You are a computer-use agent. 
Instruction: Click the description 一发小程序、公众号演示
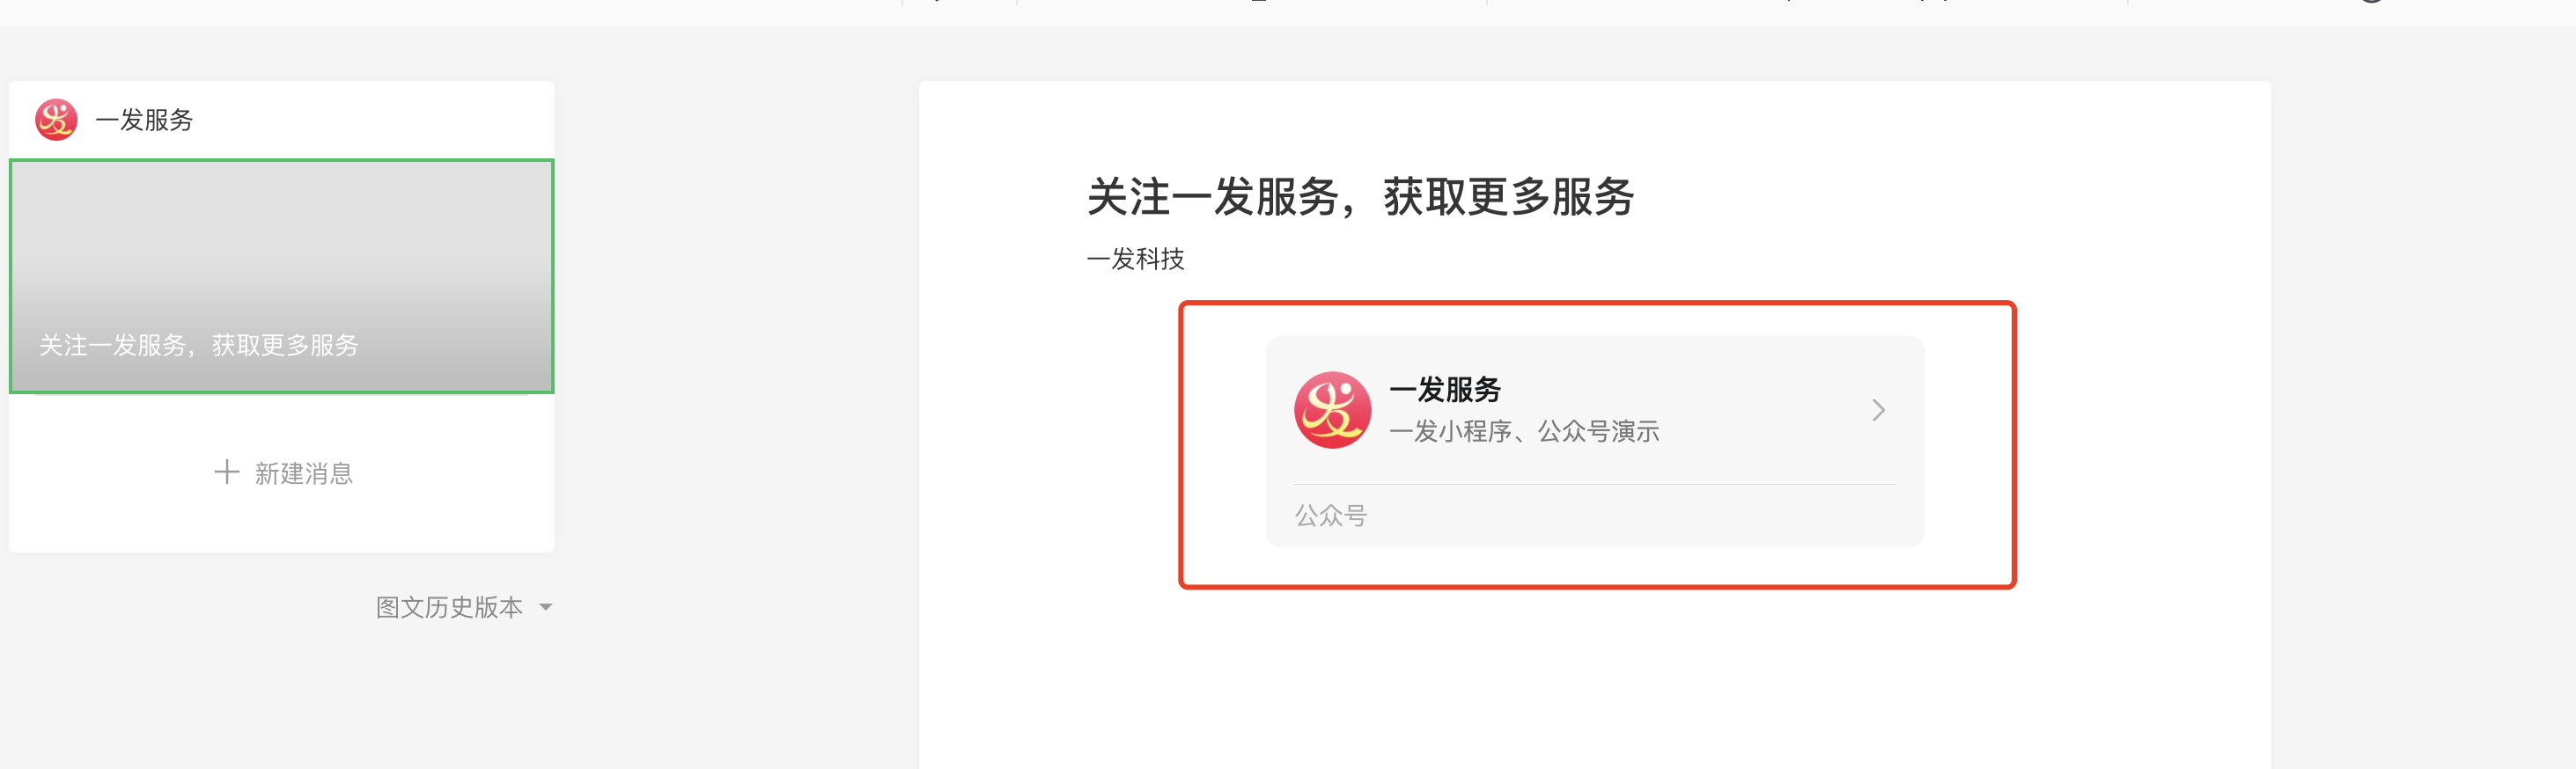tap(1524, 431)
